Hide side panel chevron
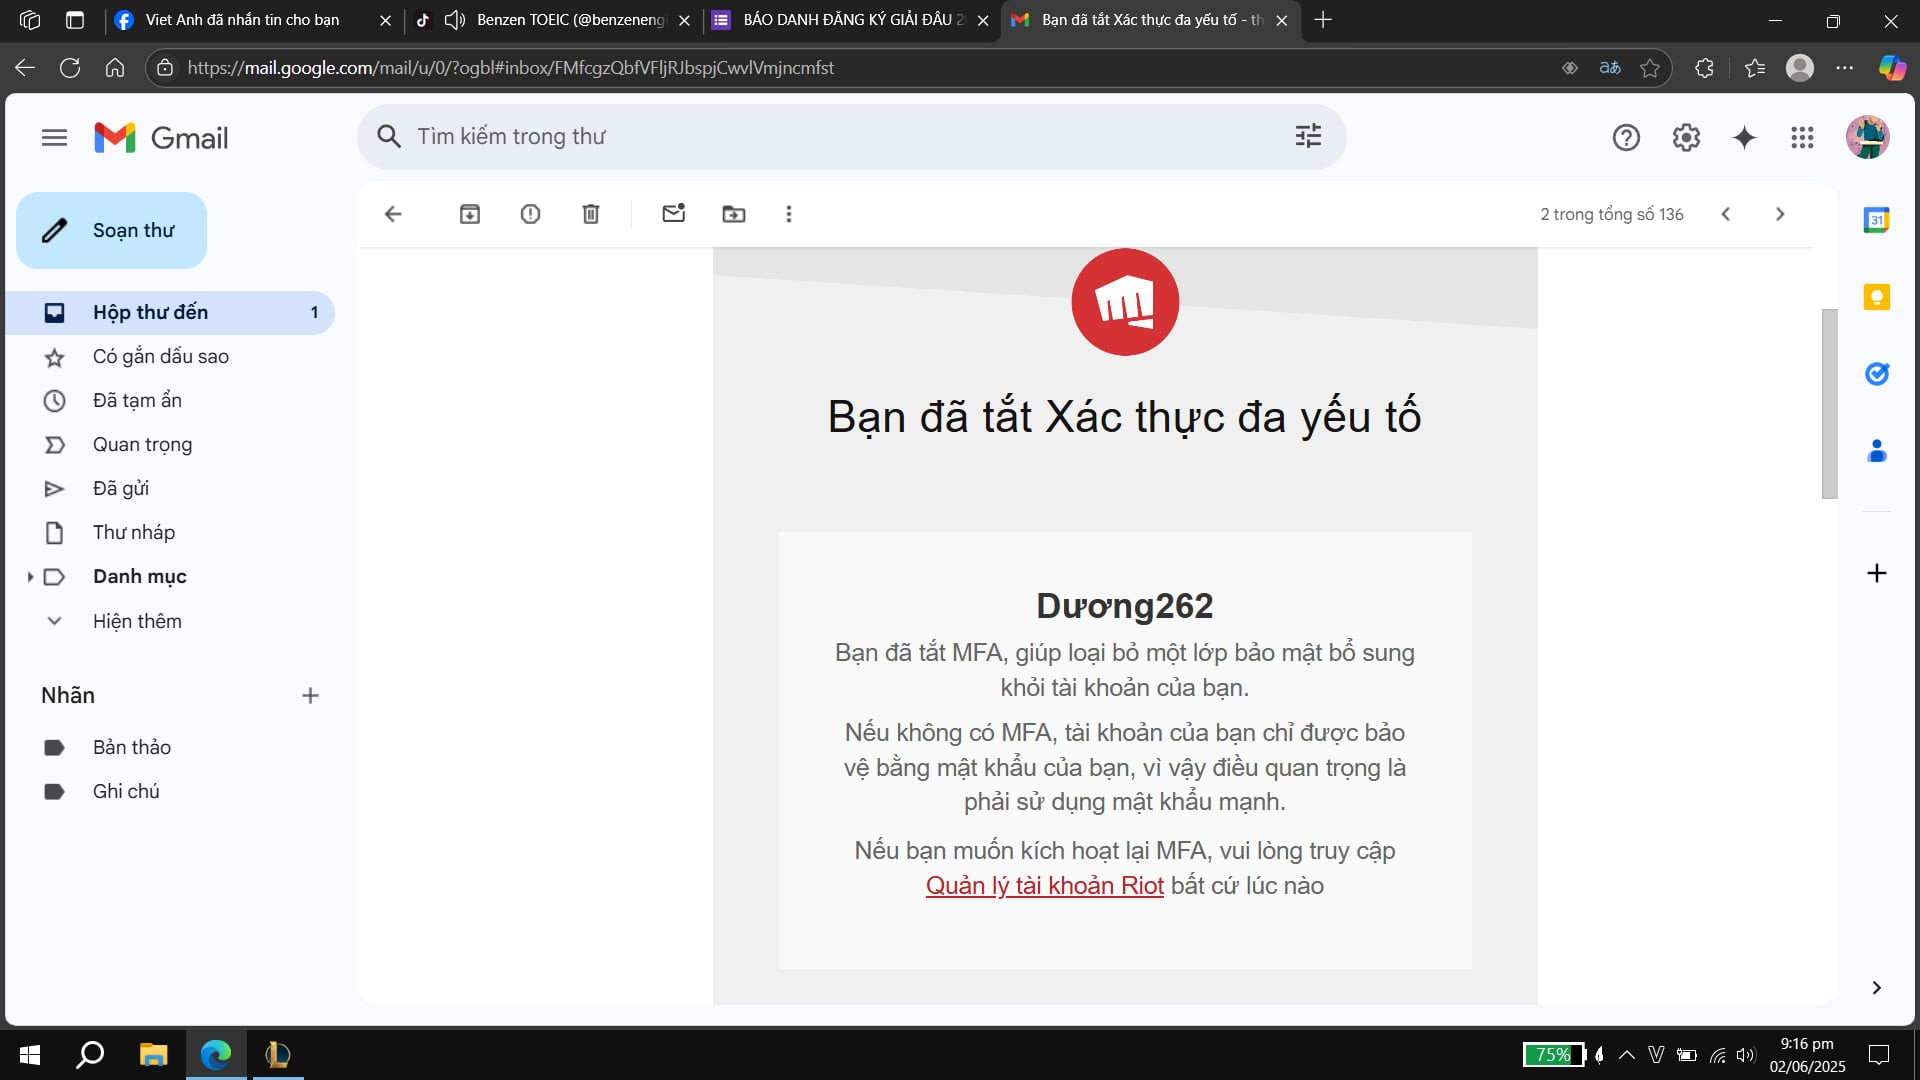 tap(1877, 988)
